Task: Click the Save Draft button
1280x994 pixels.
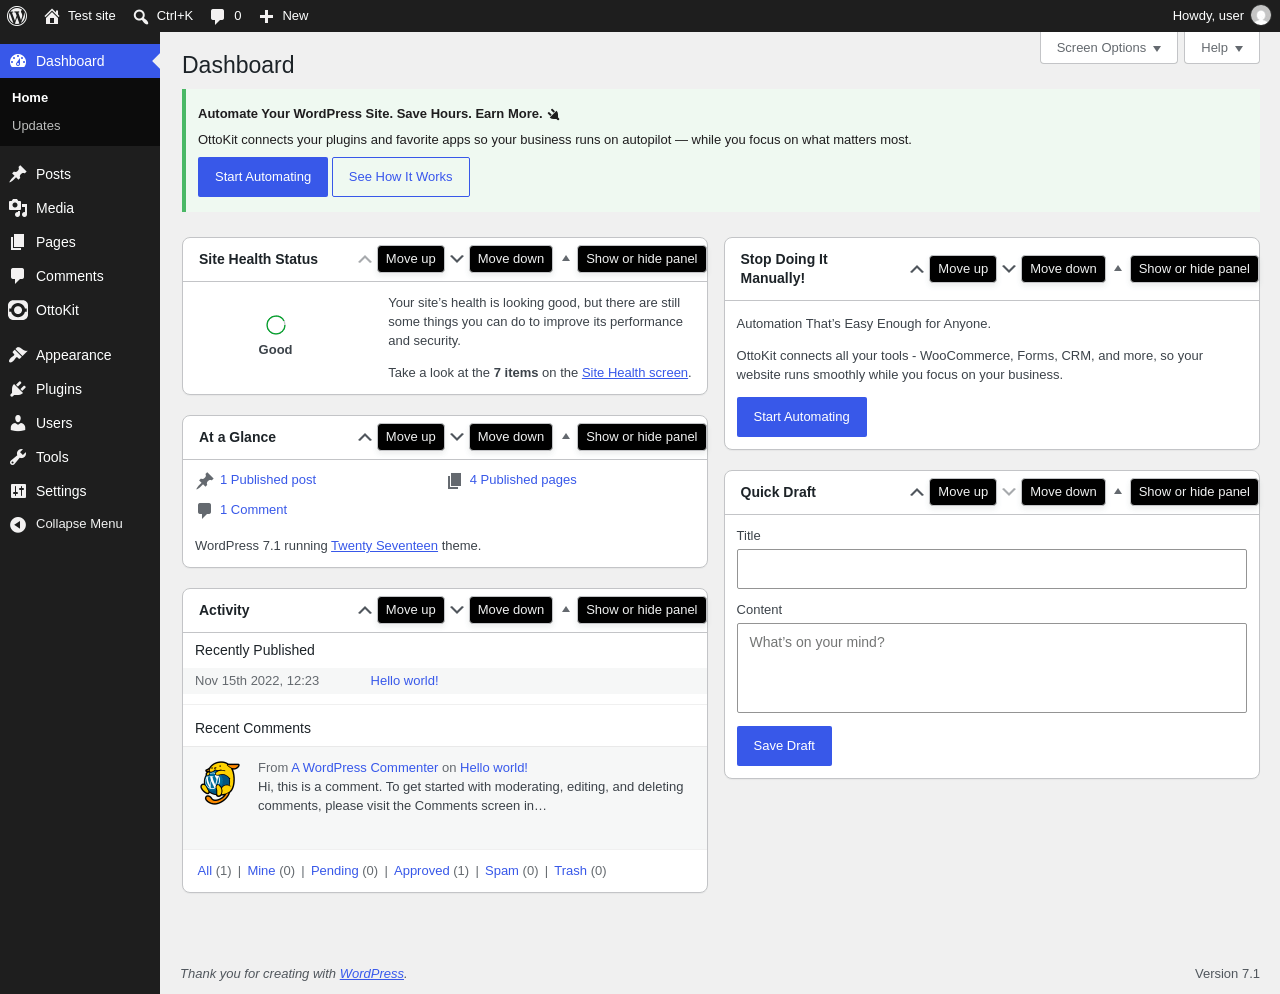Action: (x=784, y=746)
